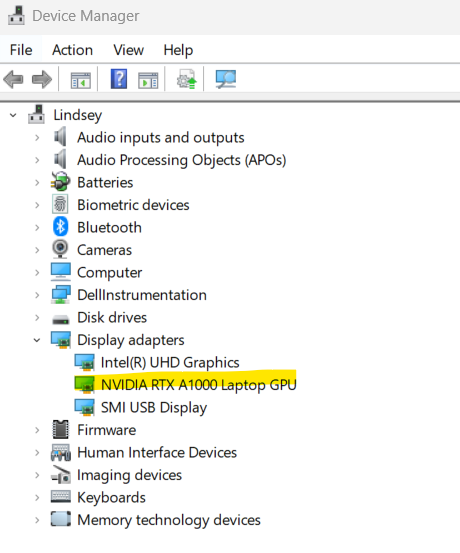Click the Back arrow toolbar icon
The image size is (460, 553).
point(13,79)
